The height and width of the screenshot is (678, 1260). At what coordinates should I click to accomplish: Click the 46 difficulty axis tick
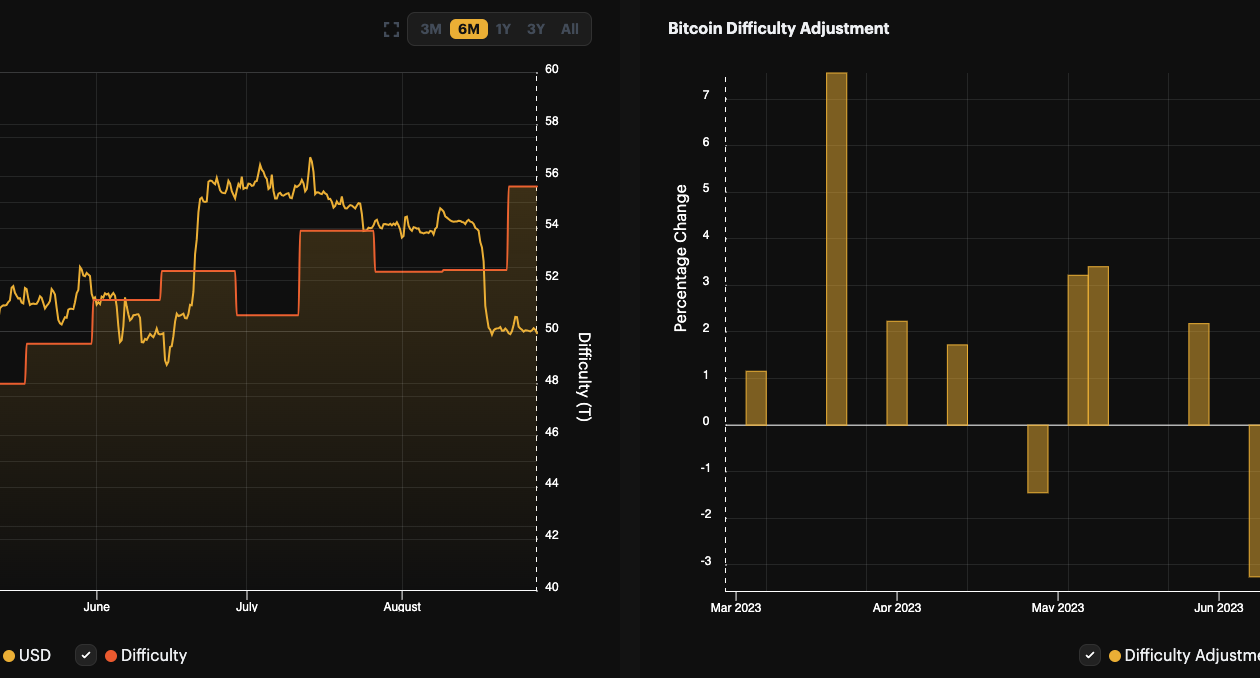552,432
